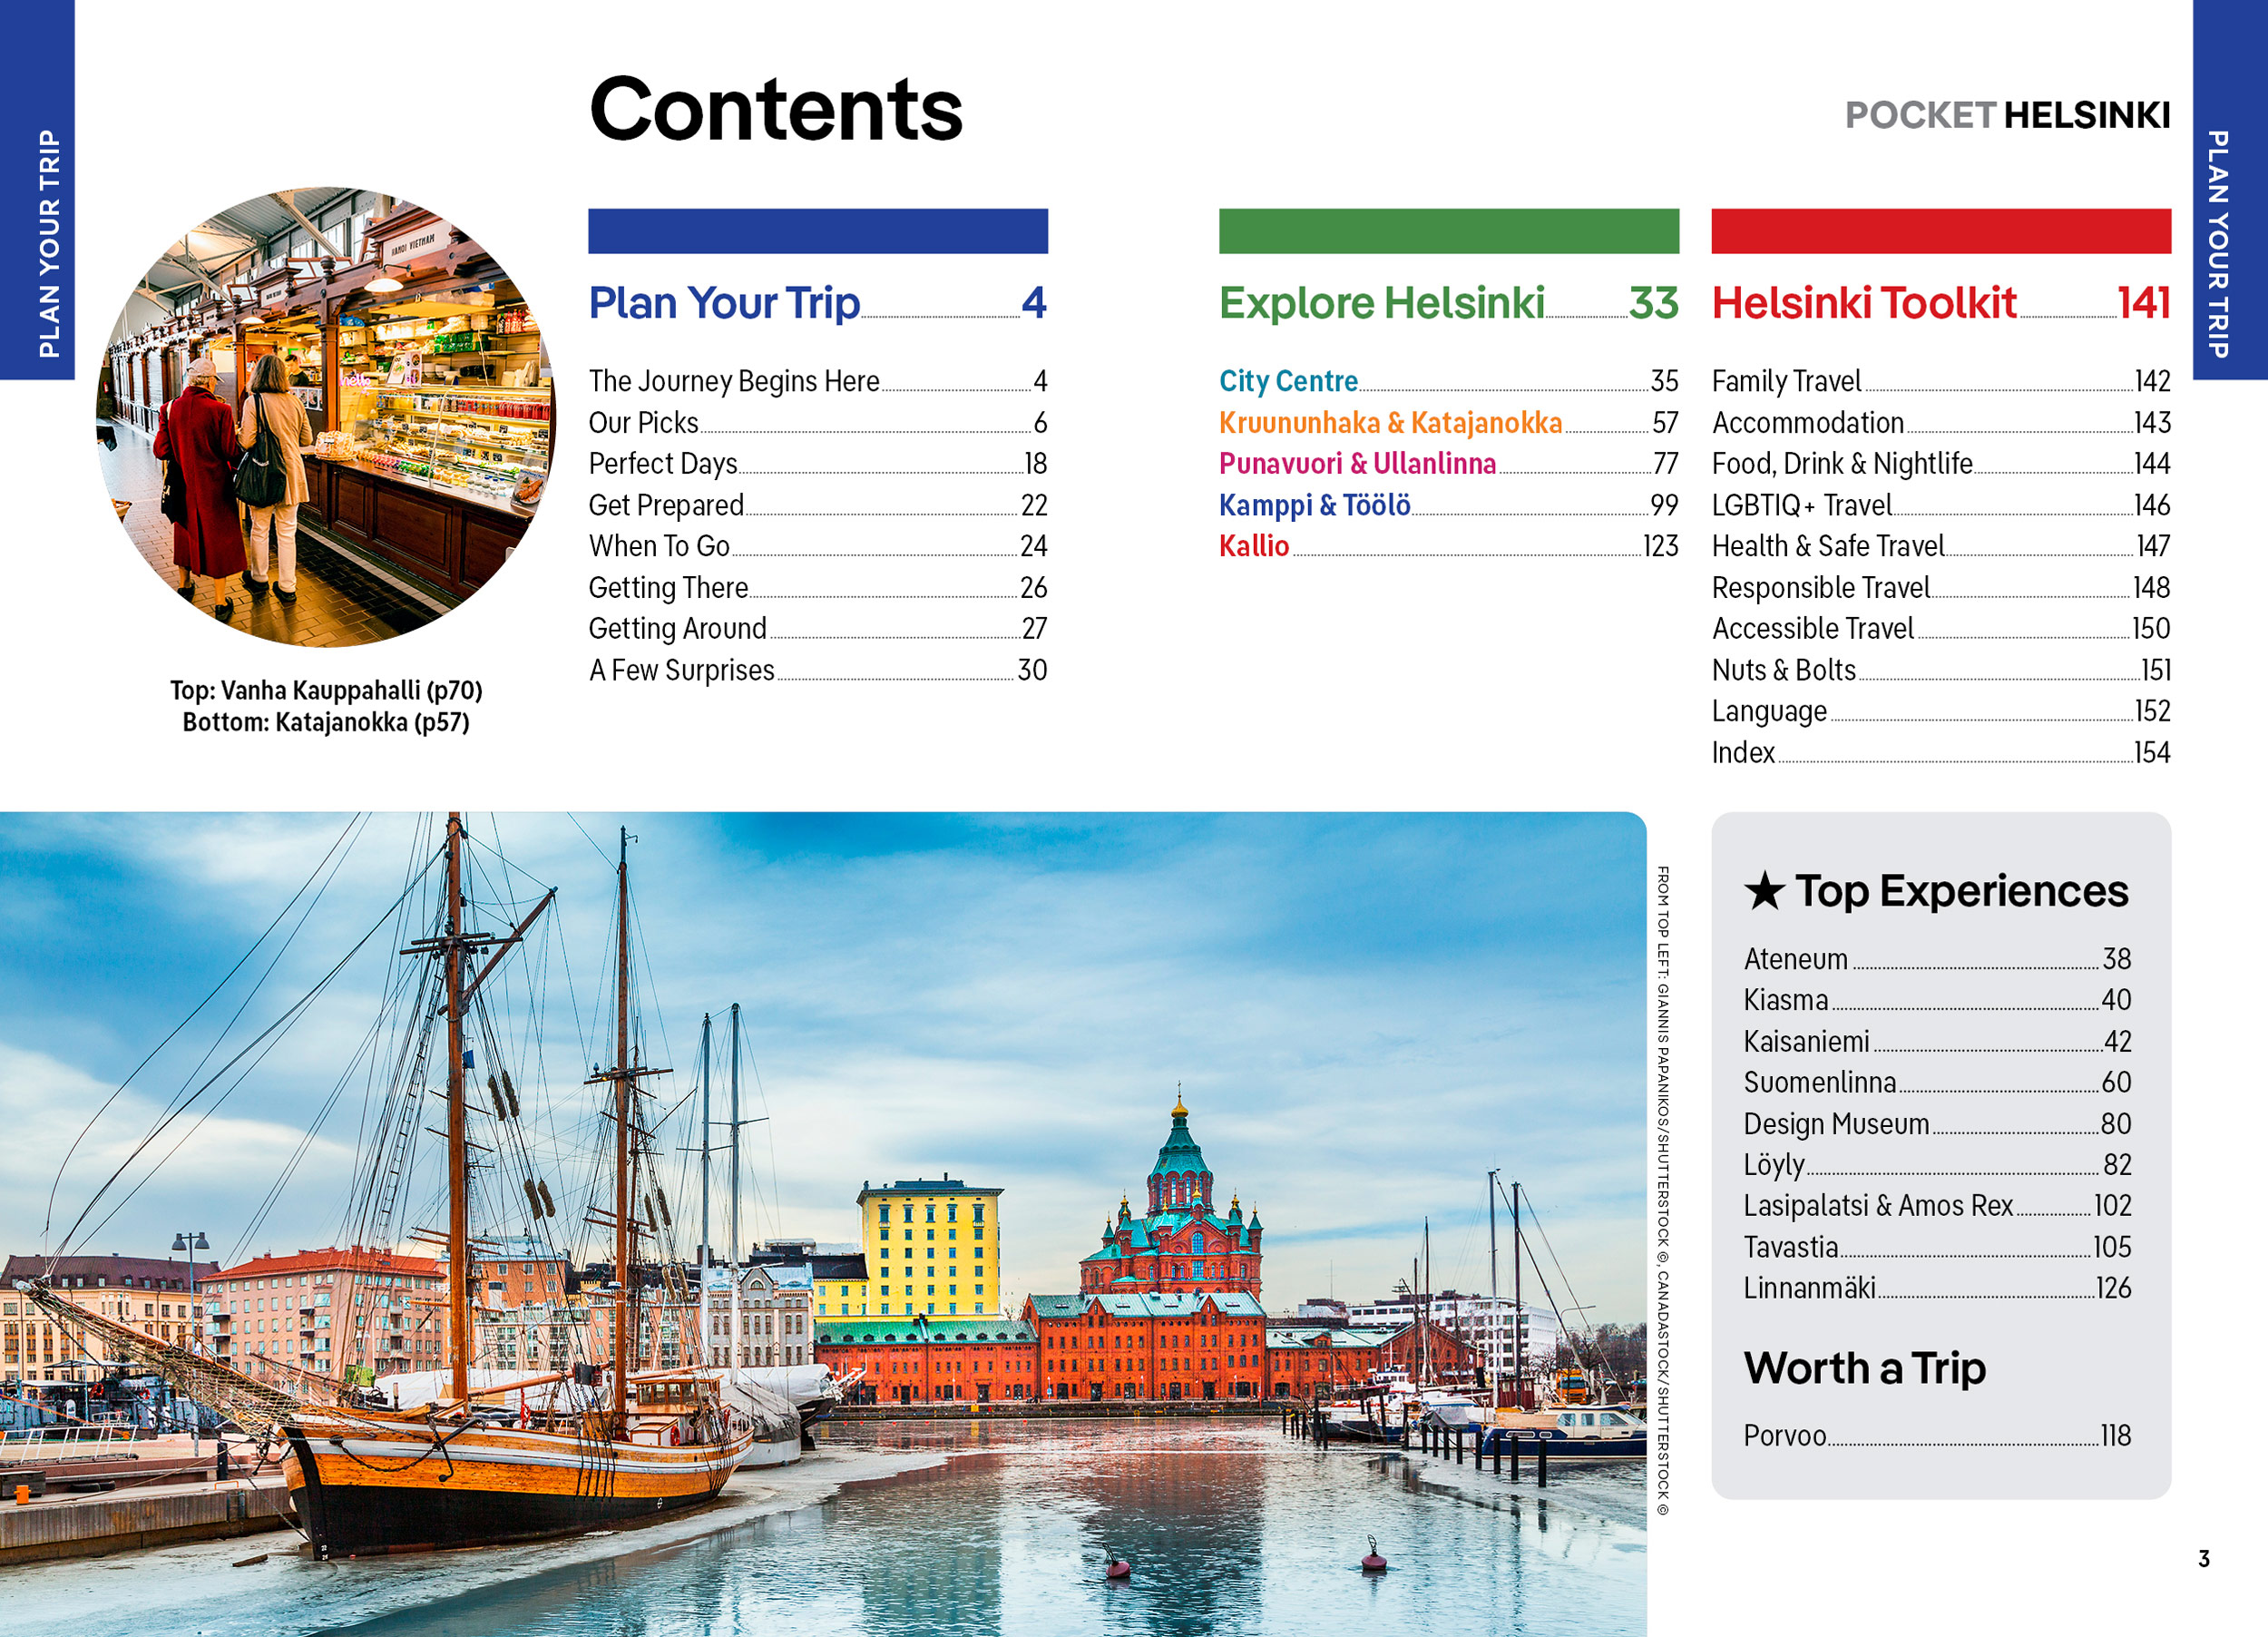Click the green Explore Helsinki color bar
This screenshot has width=2268, height=1637.
click(x=1448, y=231)
